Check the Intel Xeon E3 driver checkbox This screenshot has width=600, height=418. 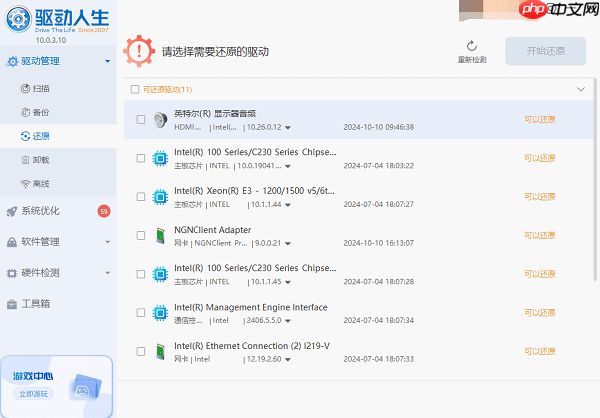(x=141, y=197)
